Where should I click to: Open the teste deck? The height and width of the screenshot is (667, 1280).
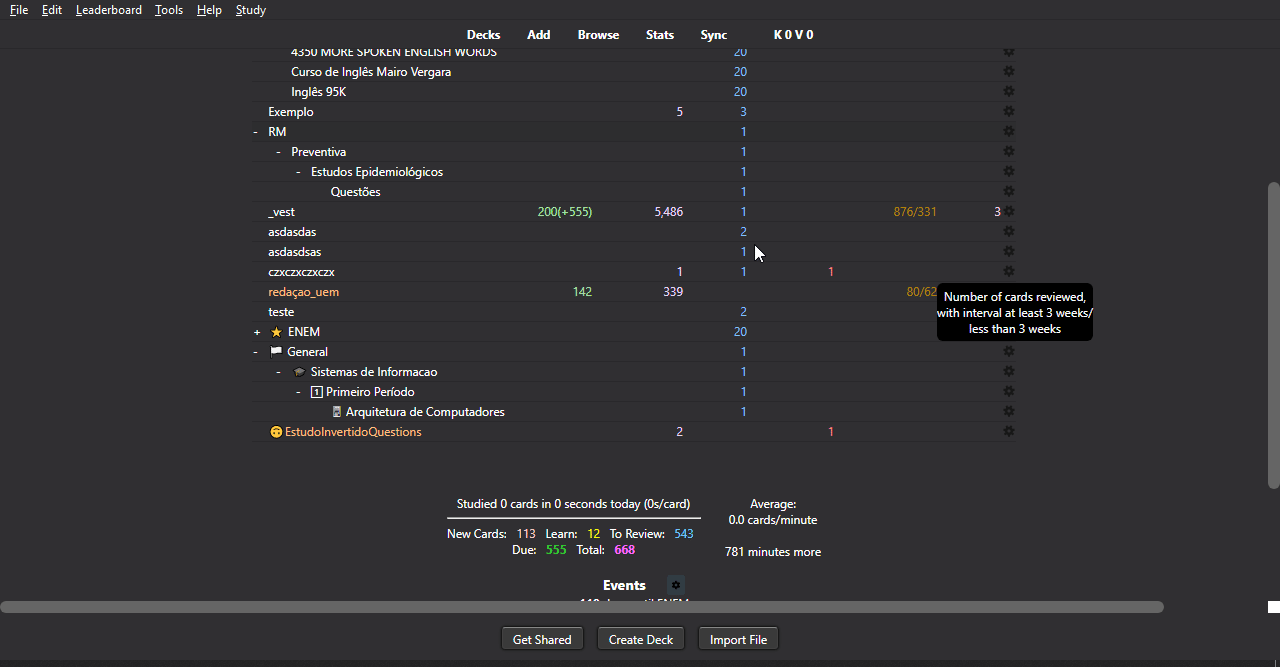point(281,312)
